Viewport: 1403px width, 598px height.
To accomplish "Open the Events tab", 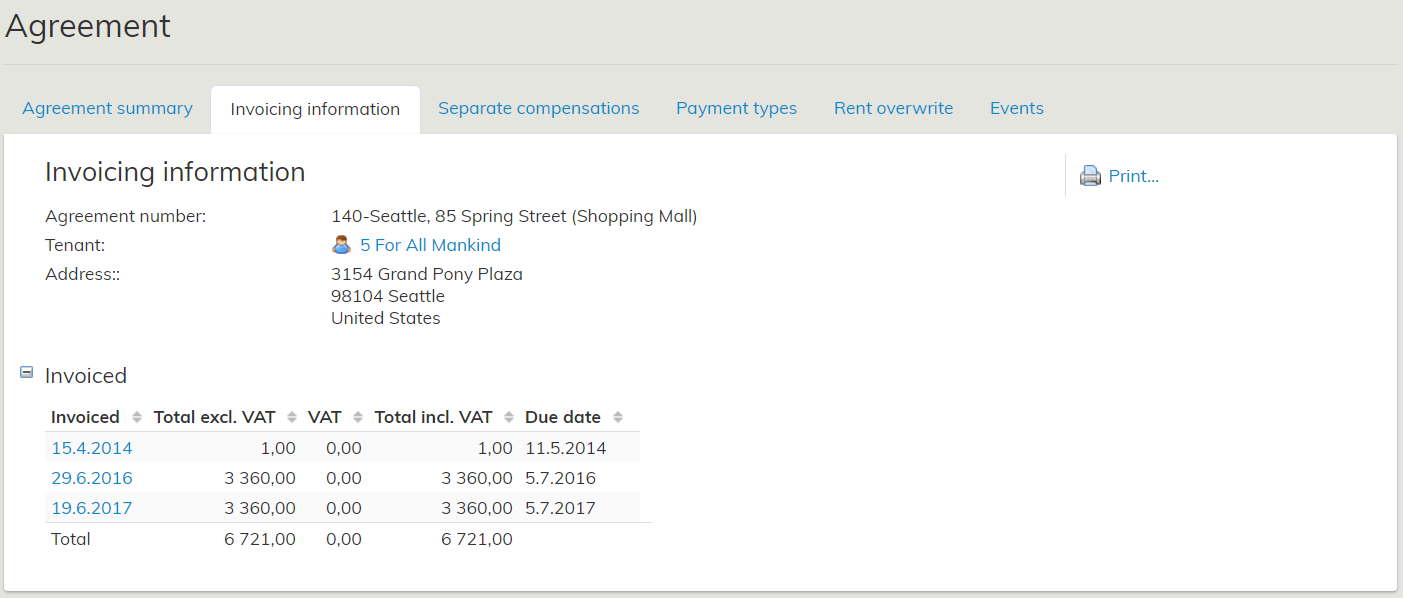I will [1016, 108].
